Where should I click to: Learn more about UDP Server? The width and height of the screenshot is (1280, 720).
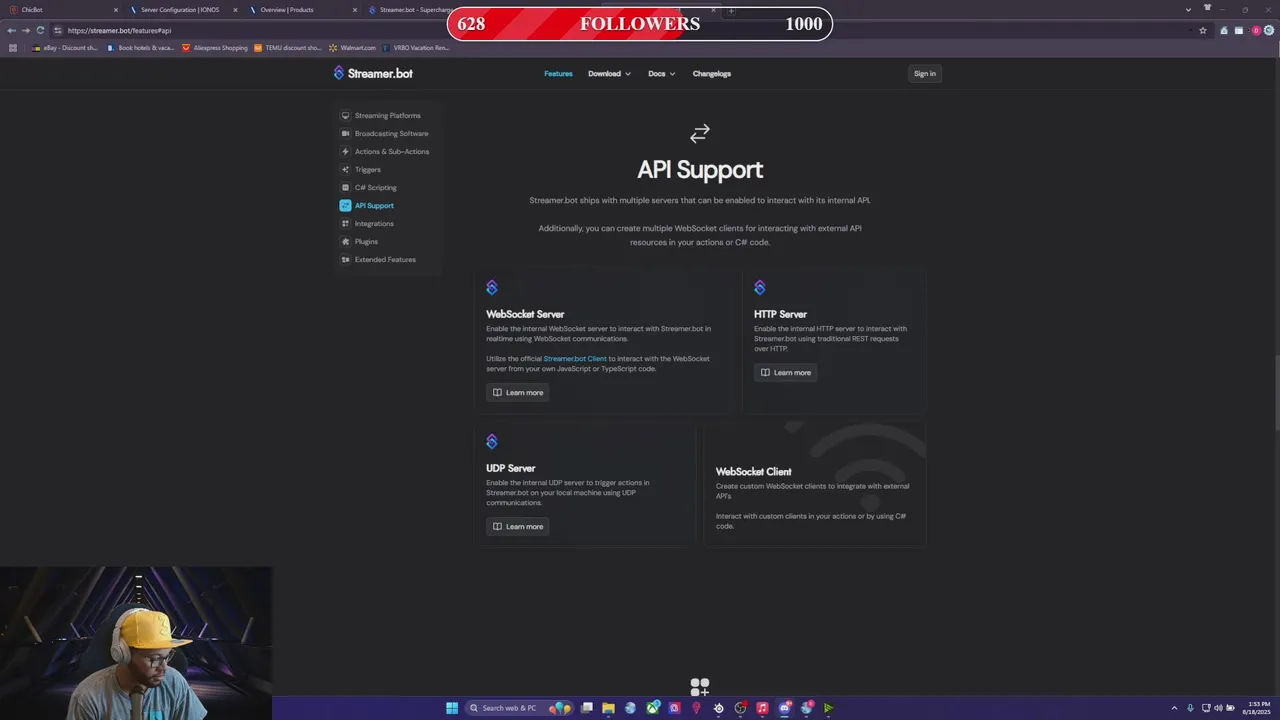coord(518,526)
